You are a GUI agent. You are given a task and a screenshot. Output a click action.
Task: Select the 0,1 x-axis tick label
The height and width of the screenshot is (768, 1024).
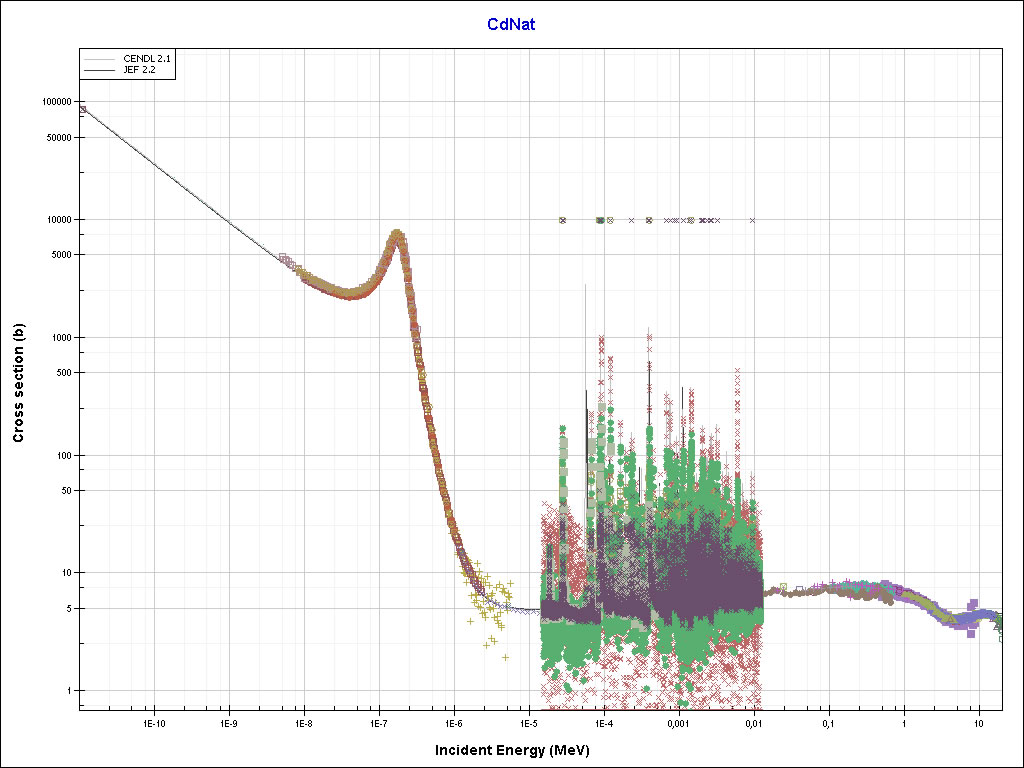pyautogui.click(x=828, y=722)
